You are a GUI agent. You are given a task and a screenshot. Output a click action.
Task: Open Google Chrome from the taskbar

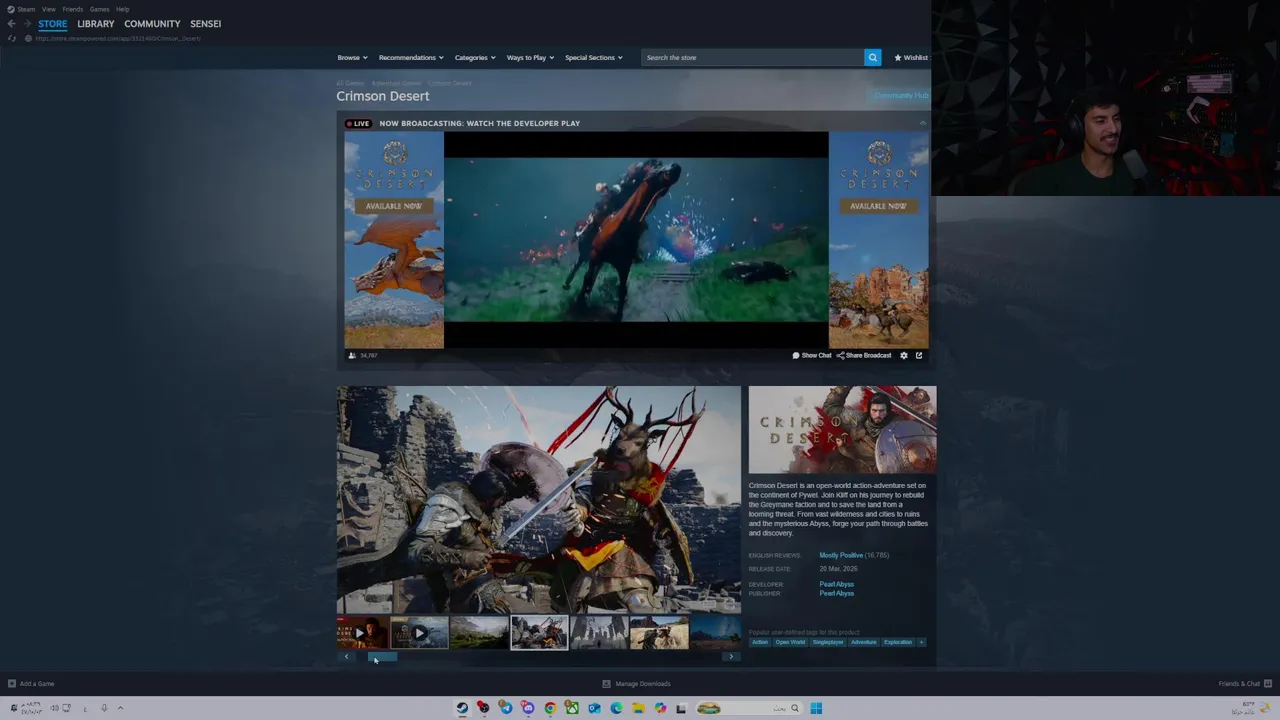(550, 708)
